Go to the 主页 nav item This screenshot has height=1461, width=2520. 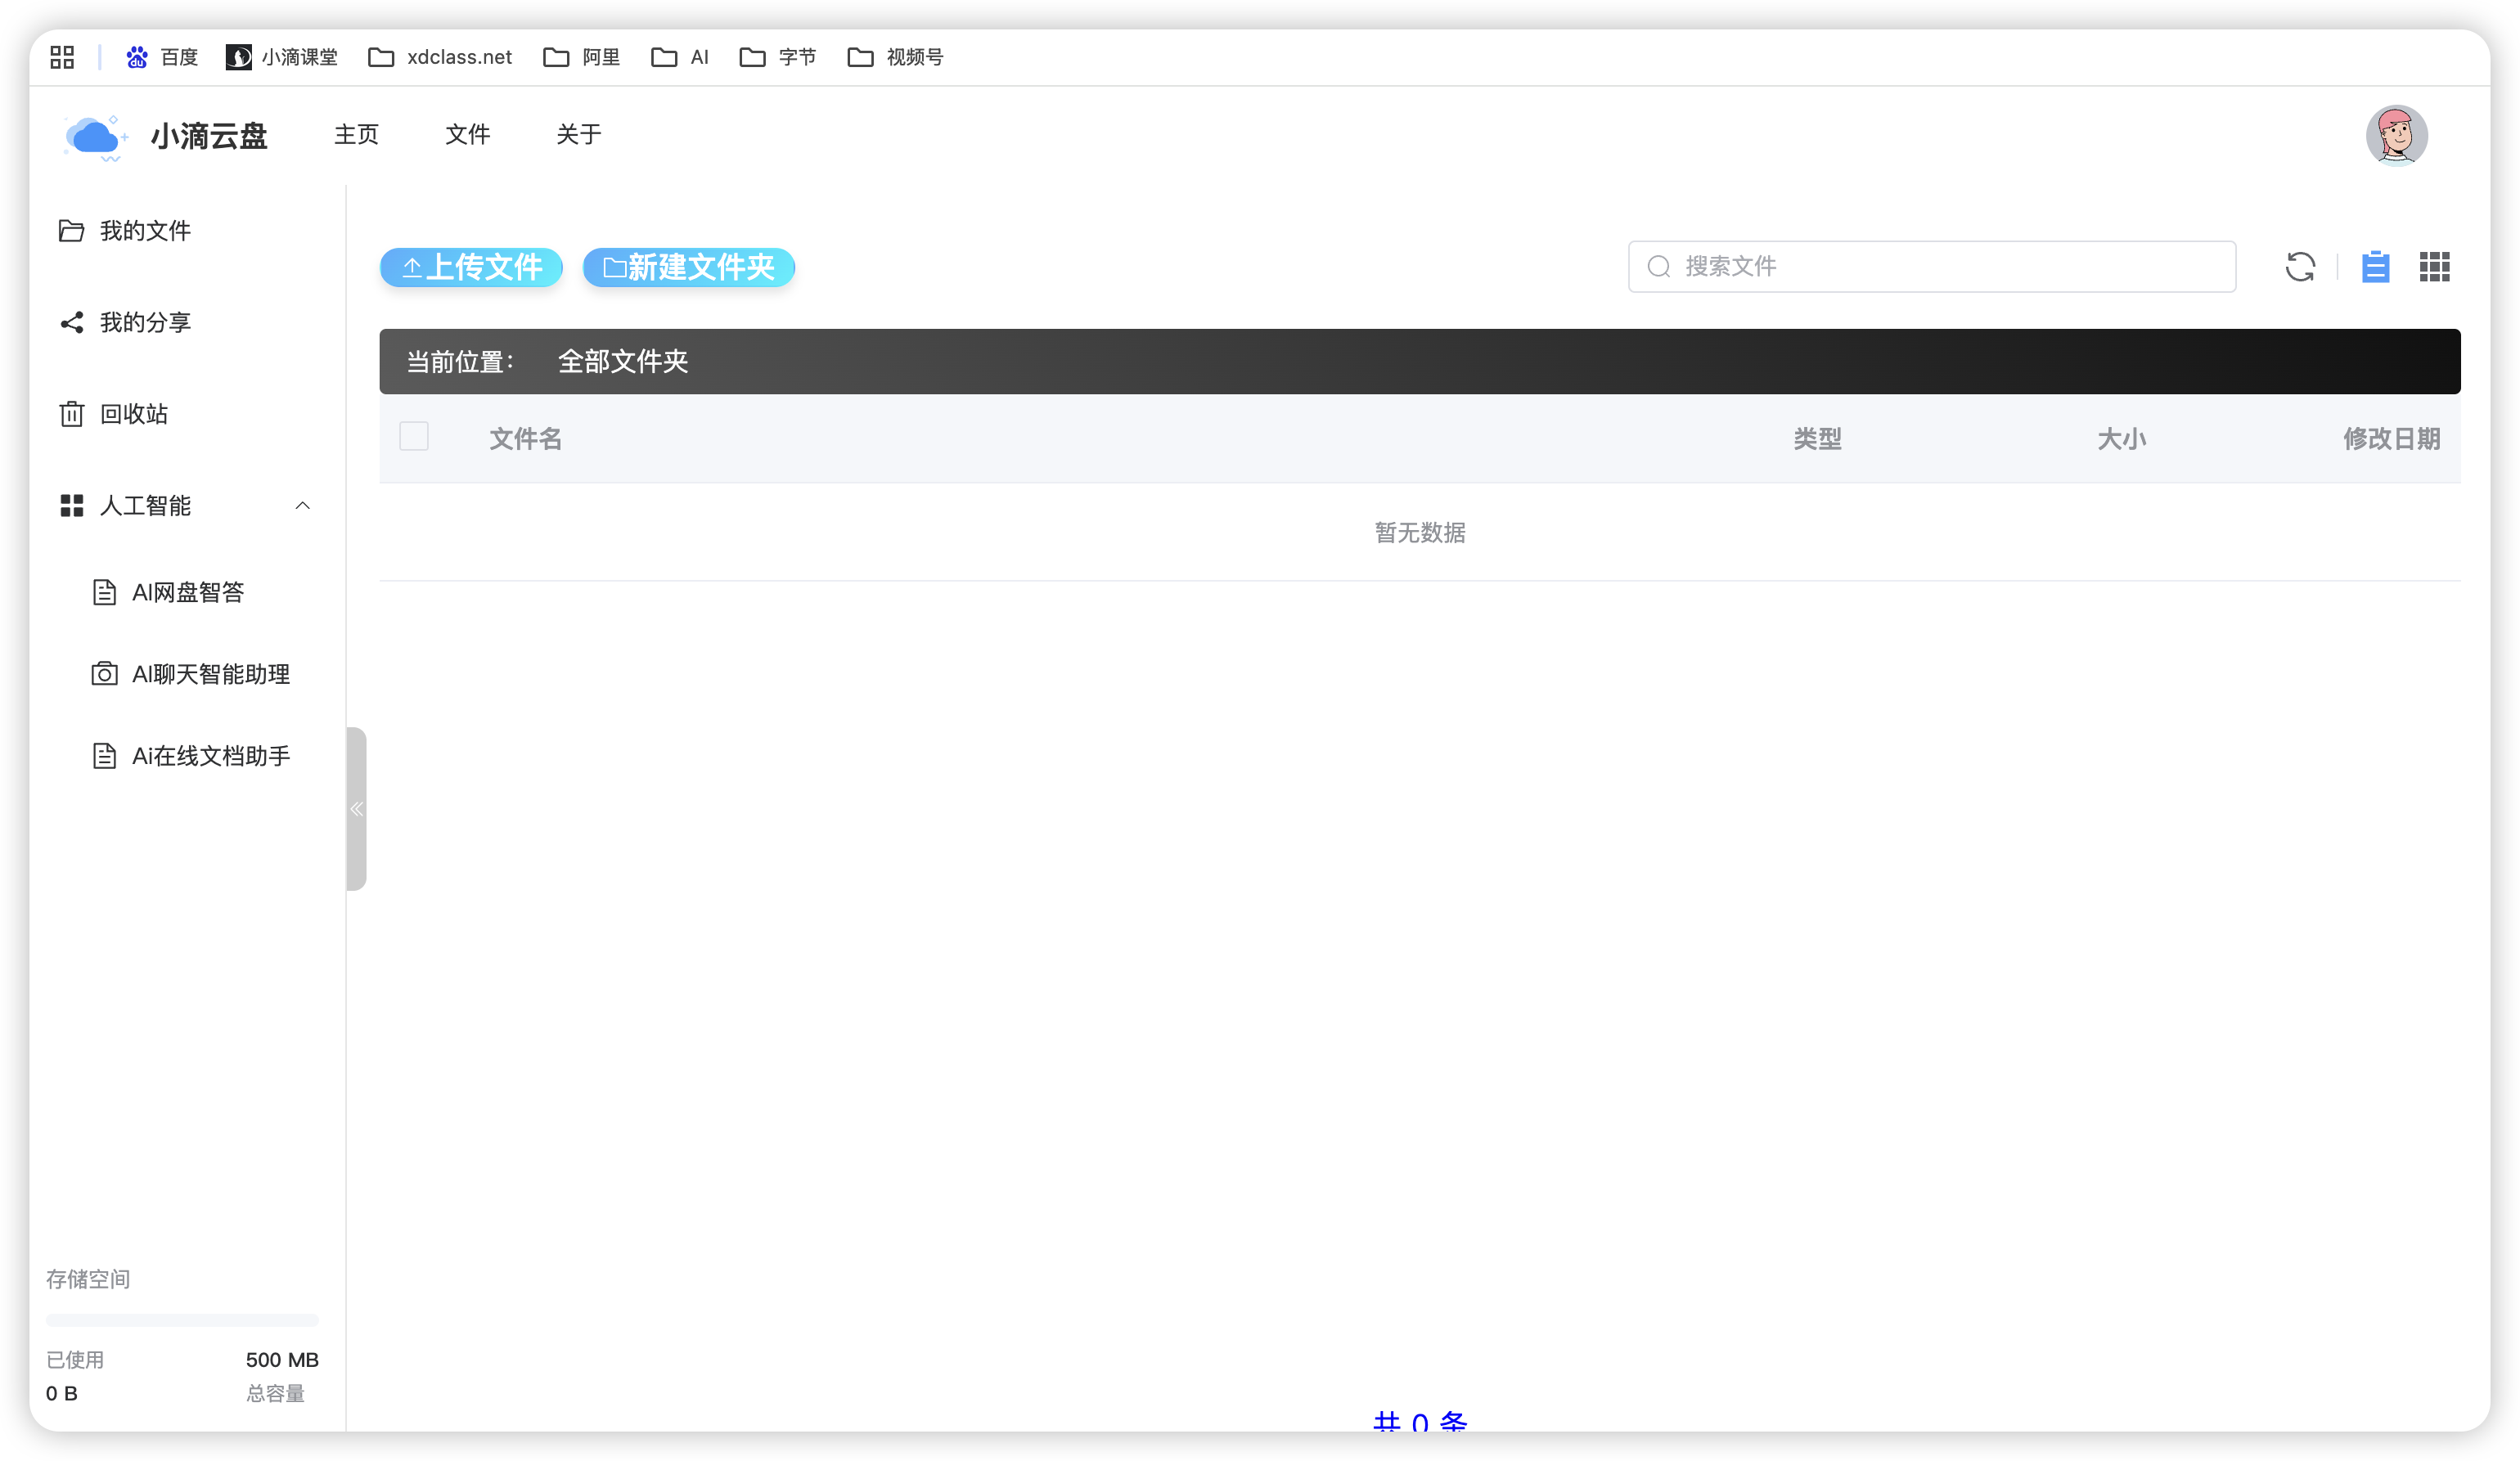coord(356,134)
